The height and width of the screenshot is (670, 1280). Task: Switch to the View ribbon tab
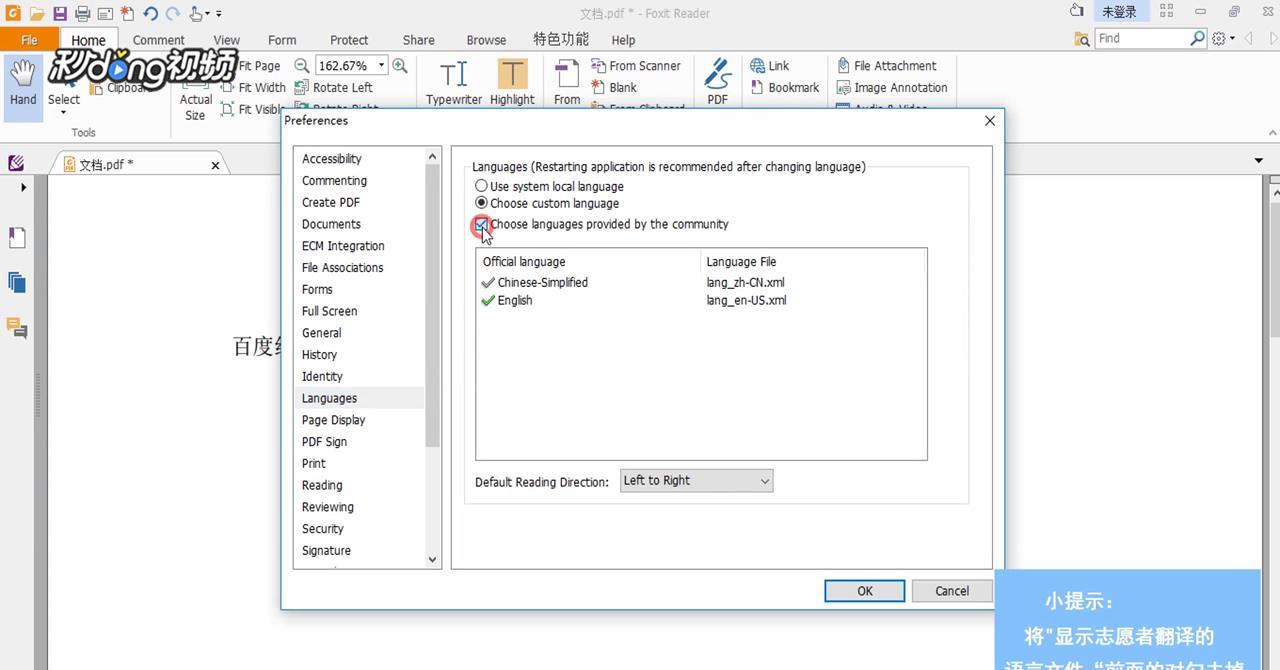click(x=226, y=40)
